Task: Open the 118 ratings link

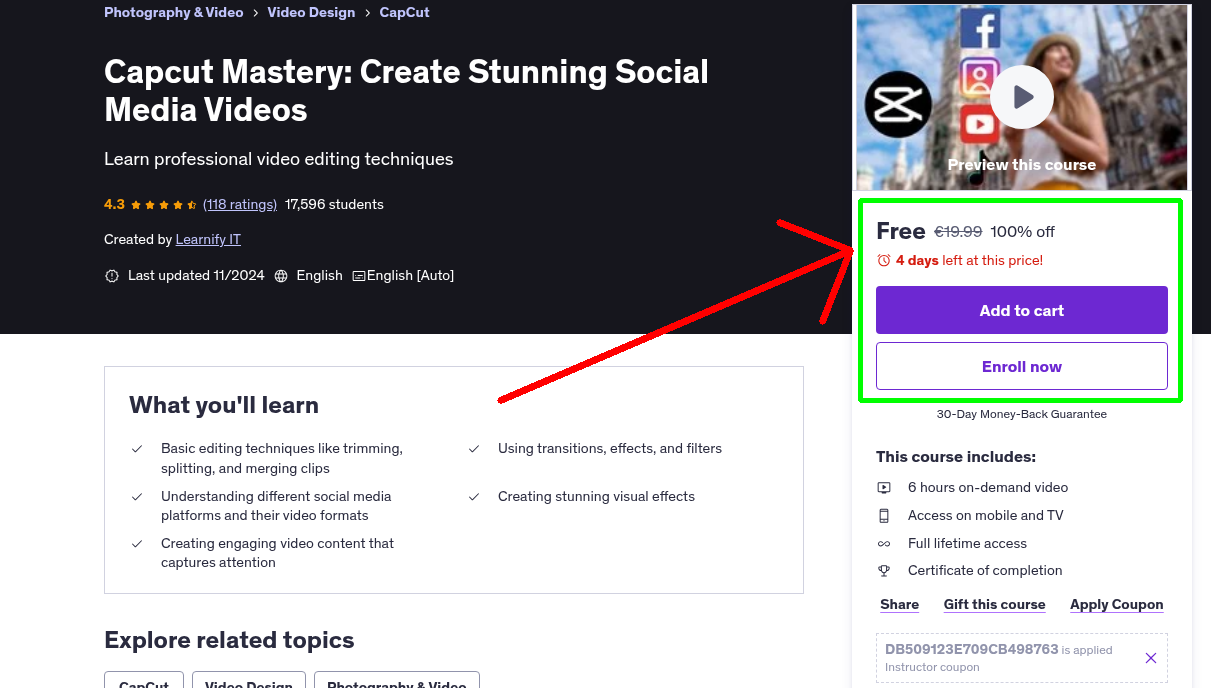Action: (x=240, y=204)
